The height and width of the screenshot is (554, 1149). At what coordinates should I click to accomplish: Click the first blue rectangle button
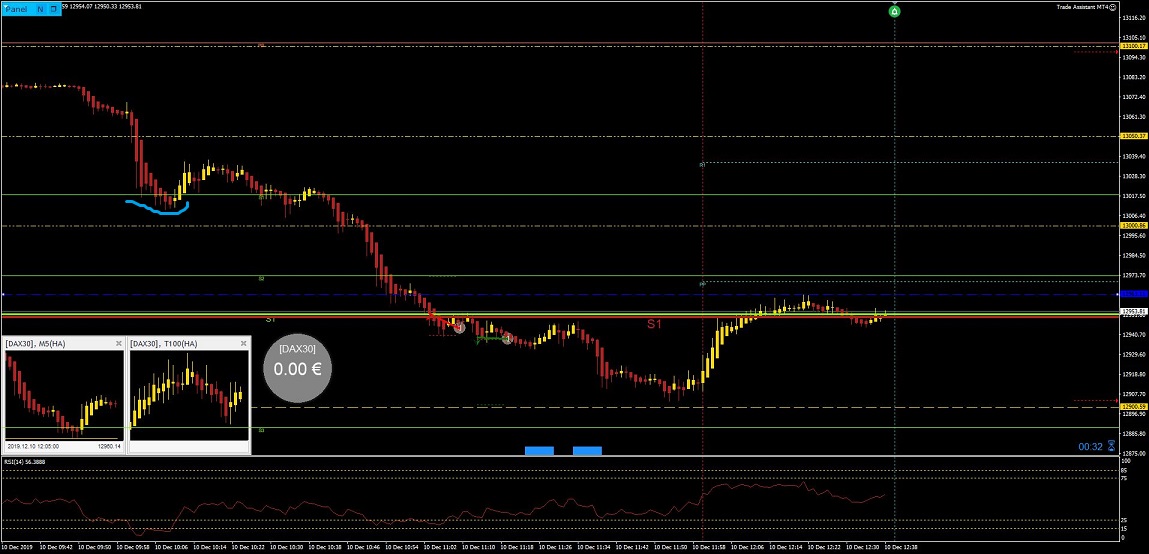539,451
